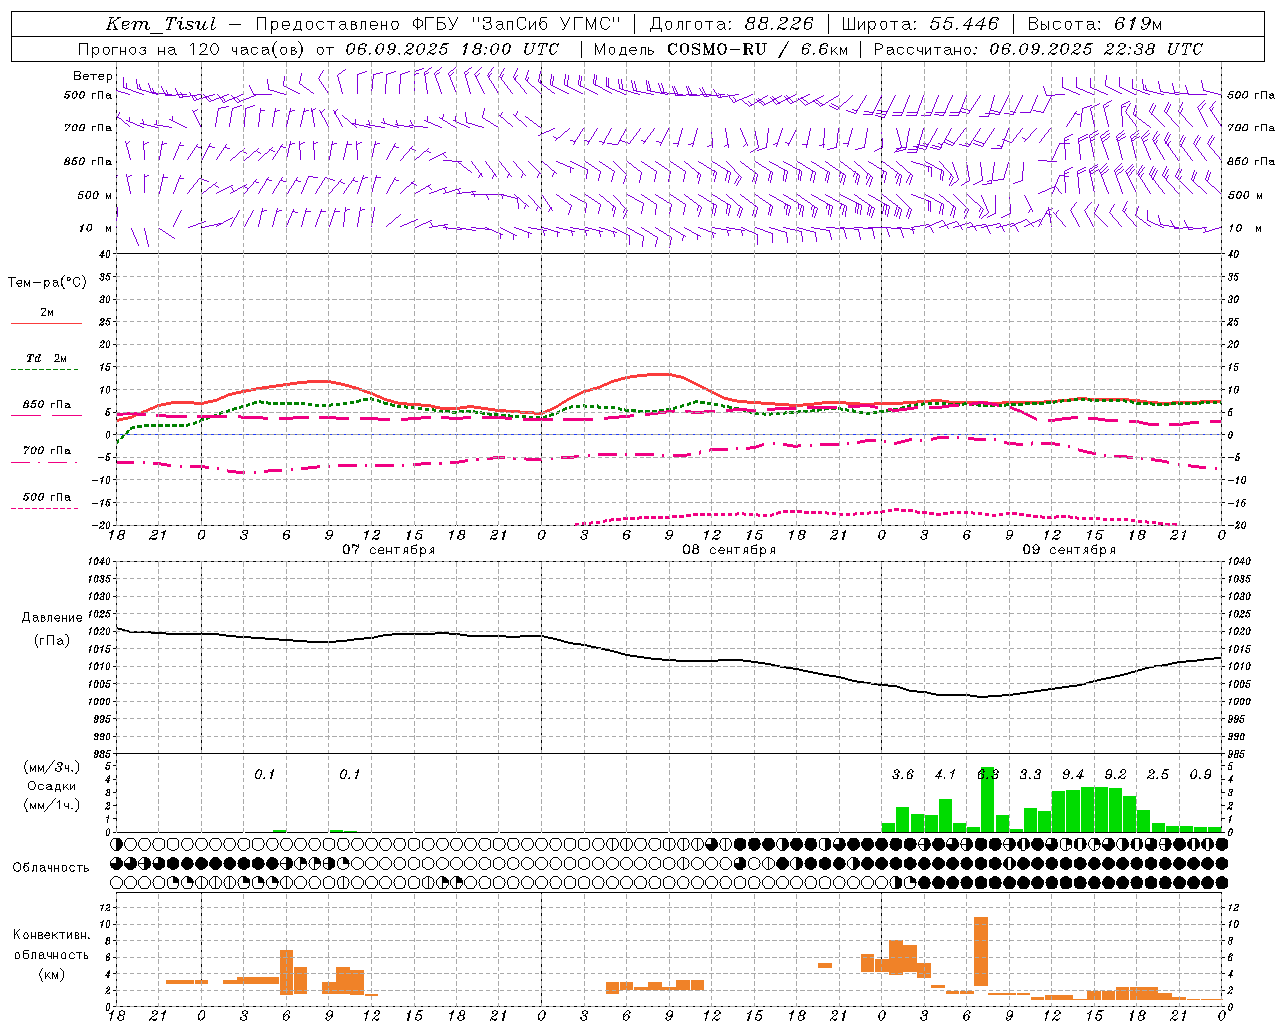Click the tallest green precipitation bar
1280x1024 pixels.
click(x=988, y=799)
